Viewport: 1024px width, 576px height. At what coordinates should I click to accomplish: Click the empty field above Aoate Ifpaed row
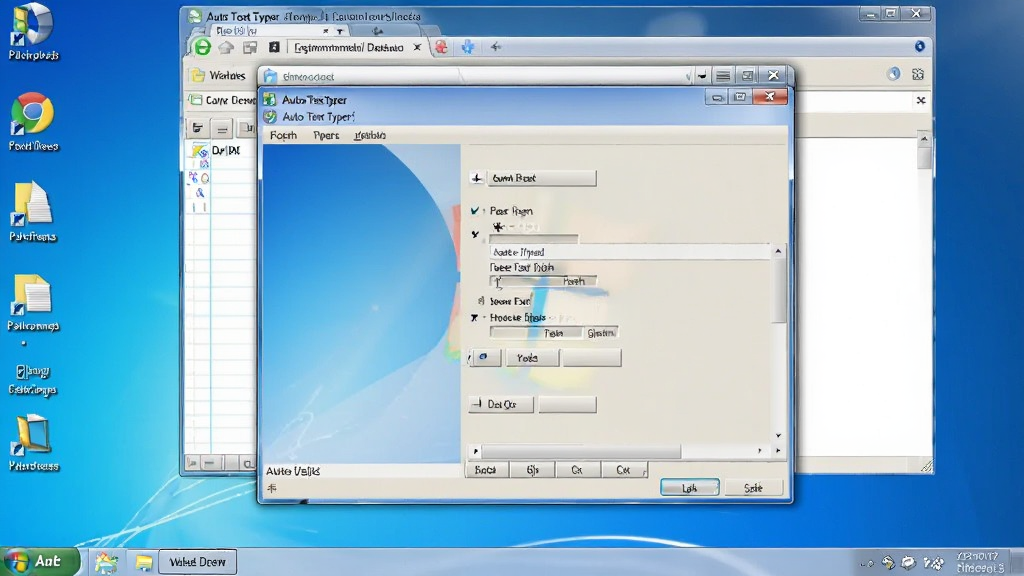tap(534, 239)
